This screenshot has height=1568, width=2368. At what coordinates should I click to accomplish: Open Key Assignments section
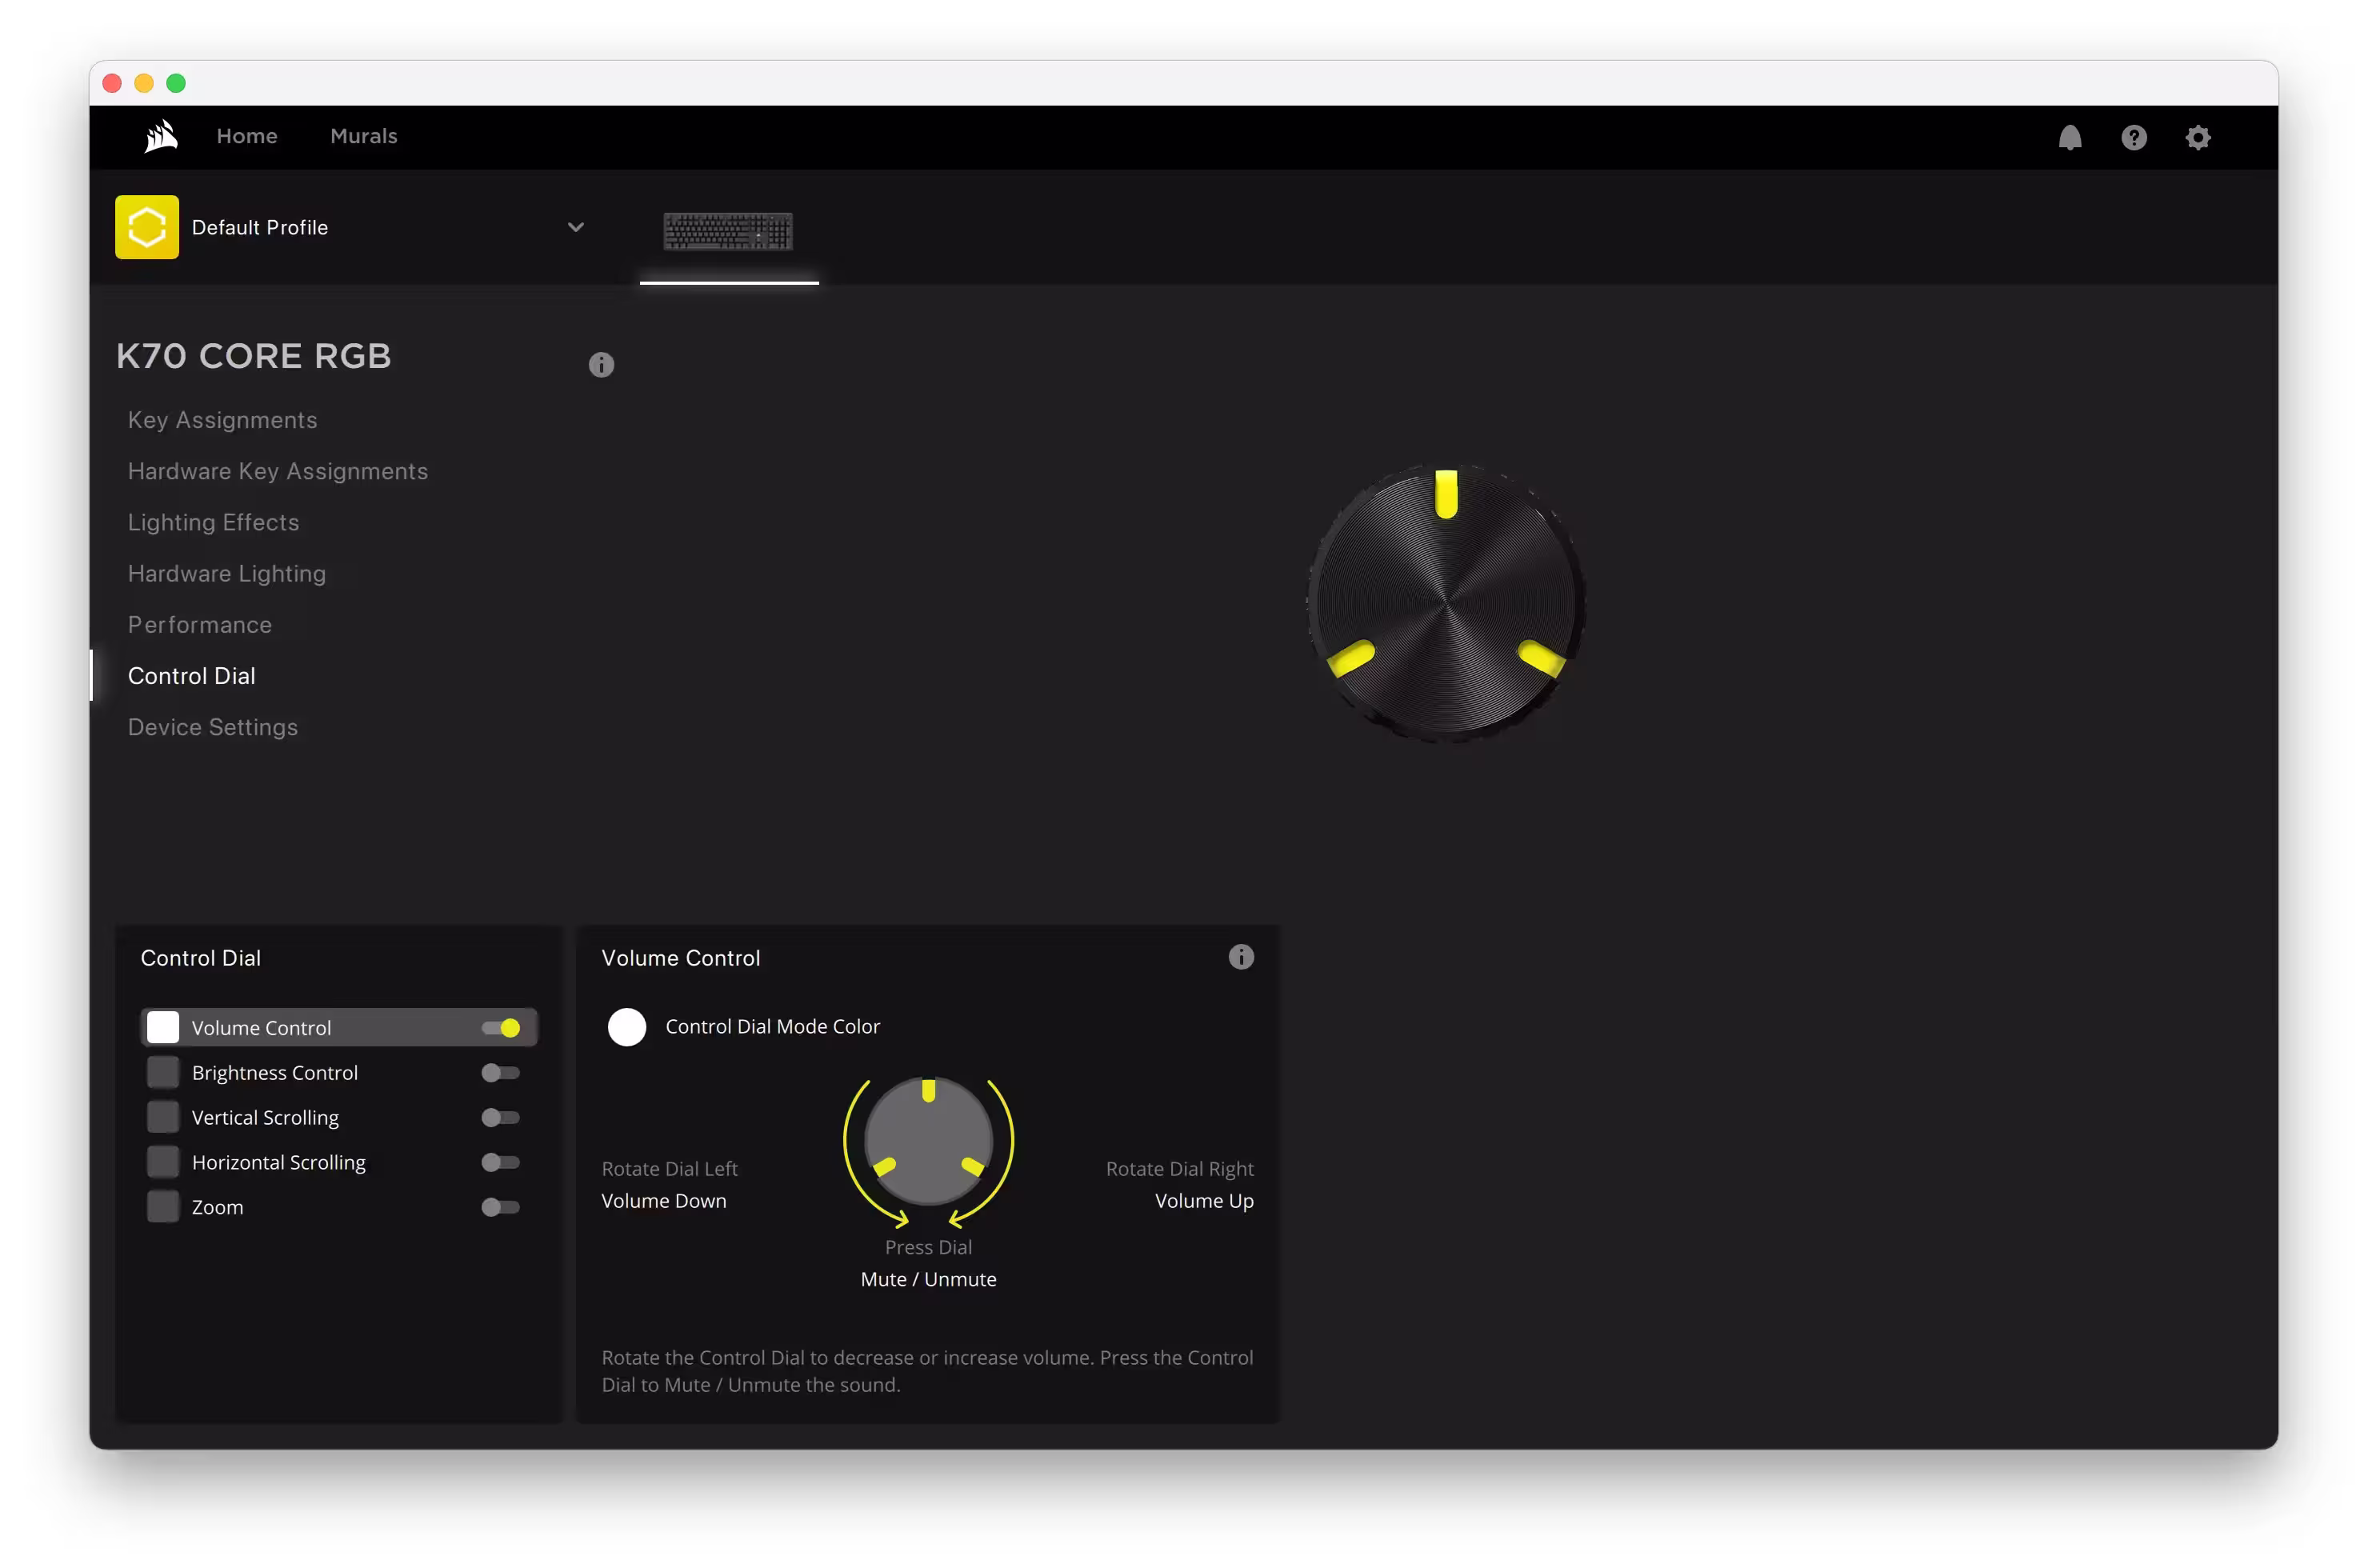click(223, 420)
